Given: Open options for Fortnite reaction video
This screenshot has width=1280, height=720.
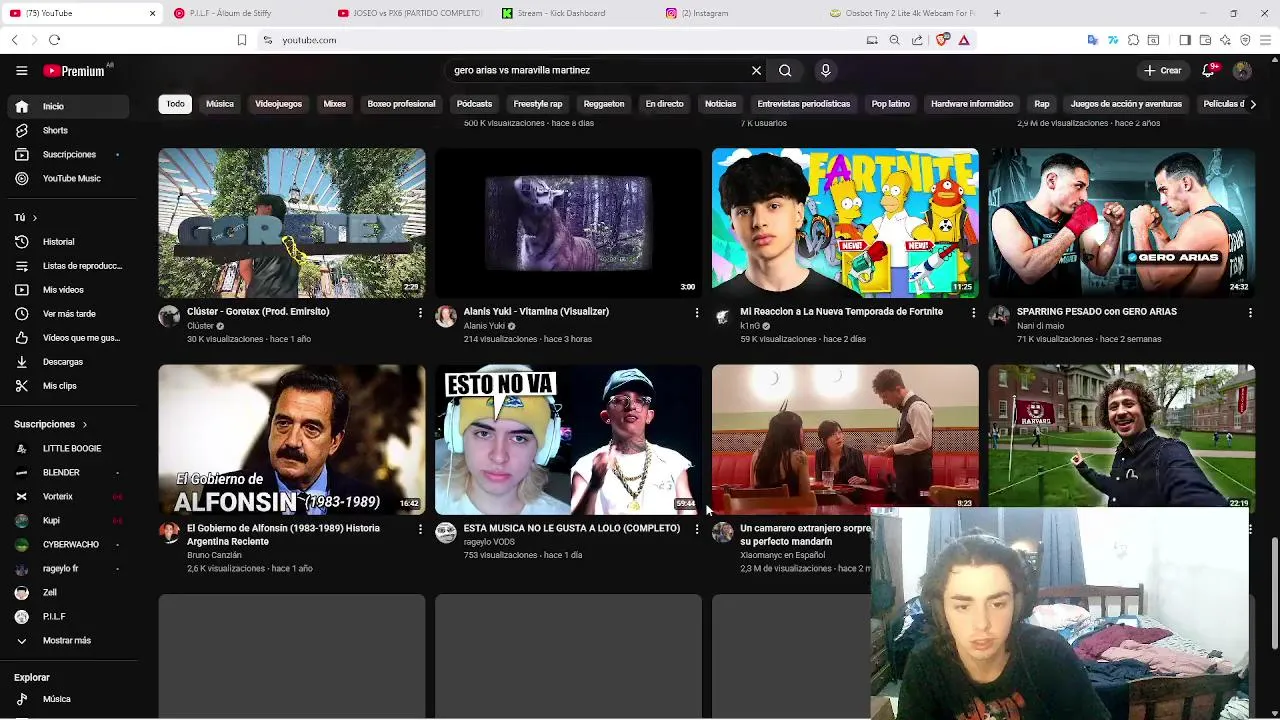Looking at the screenshot, I should click(973, 313).
